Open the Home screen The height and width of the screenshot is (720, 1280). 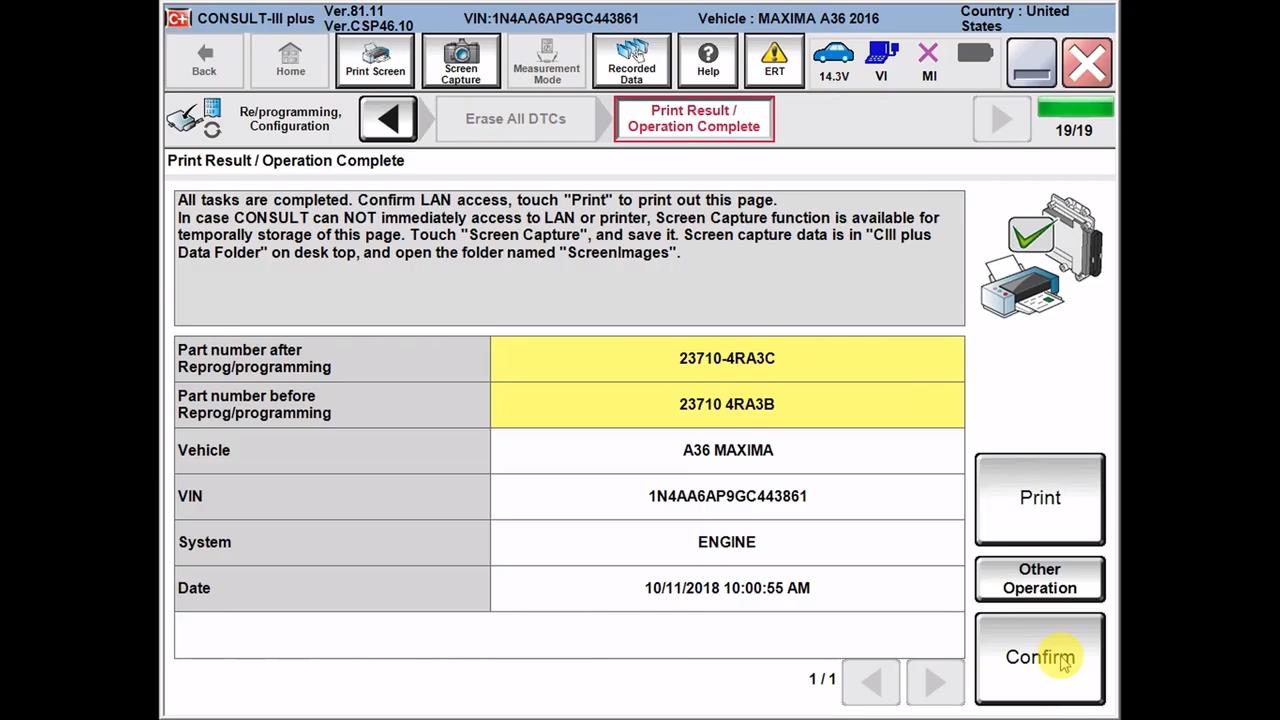coord(290,61)
